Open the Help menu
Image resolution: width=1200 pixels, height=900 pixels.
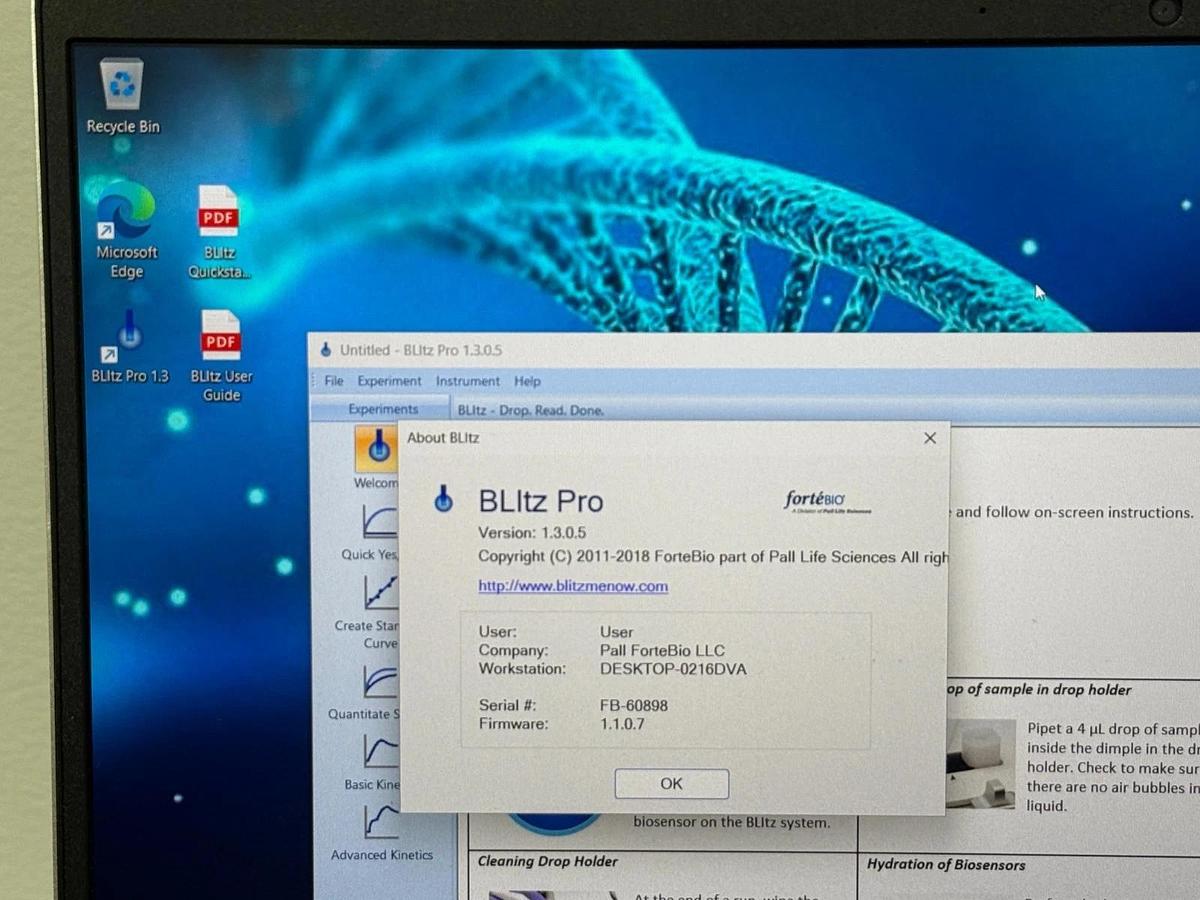[527, 381]
